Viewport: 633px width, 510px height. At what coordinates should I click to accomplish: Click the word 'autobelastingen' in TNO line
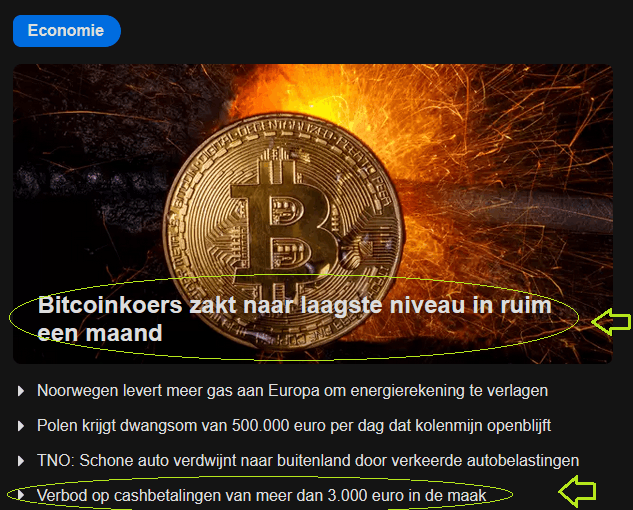click(523, 460)
